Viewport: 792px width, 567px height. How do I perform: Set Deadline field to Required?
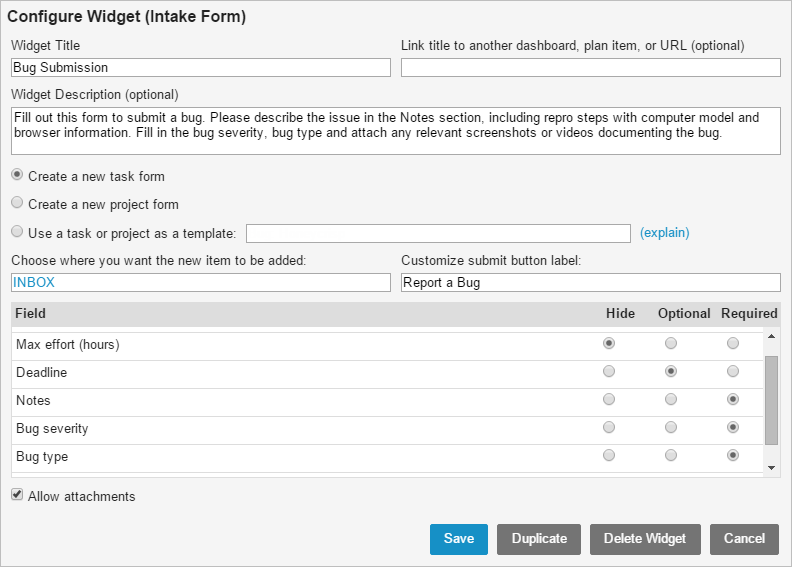[733, 371]
